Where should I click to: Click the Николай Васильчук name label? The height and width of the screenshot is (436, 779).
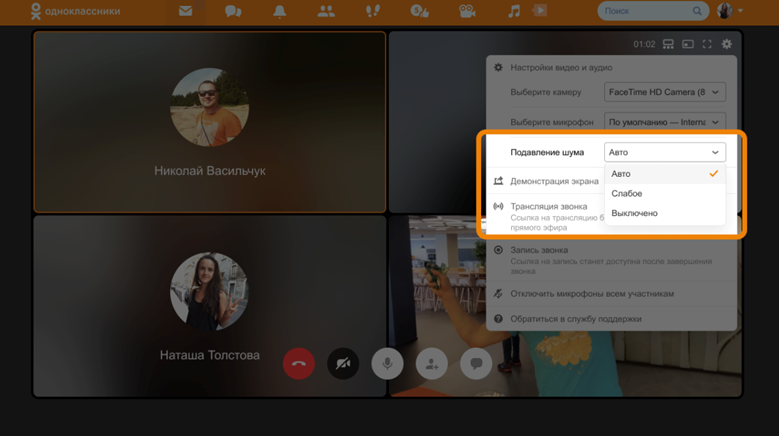tap(210, 171)
